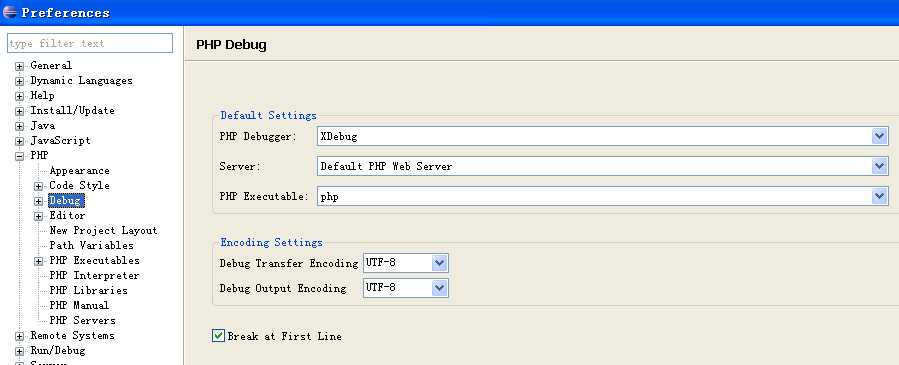Select General in the preferences tree

(x=51, y=65)
